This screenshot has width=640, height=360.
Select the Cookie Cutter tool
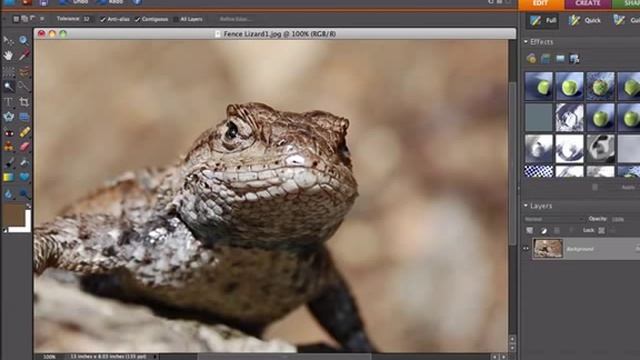coord(8,117)
